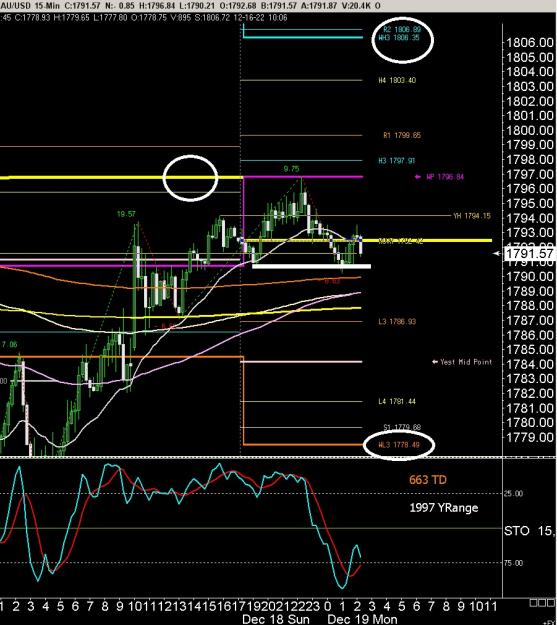Click the WL3 1778.49 weekly low label

coord(399,444)
